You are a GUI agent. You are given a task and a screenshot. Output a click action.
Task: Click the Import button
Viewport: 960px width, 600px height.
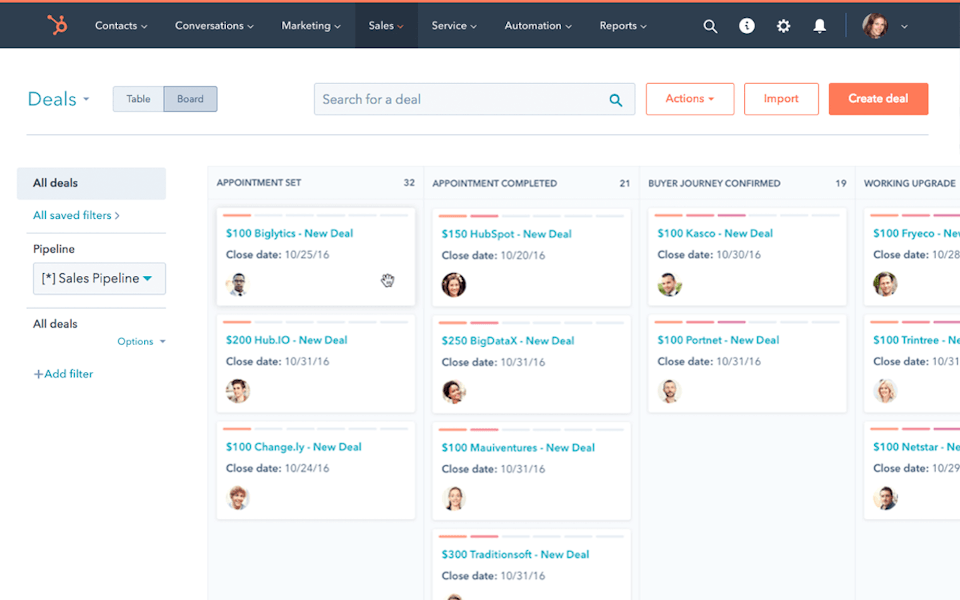[781, 99]
